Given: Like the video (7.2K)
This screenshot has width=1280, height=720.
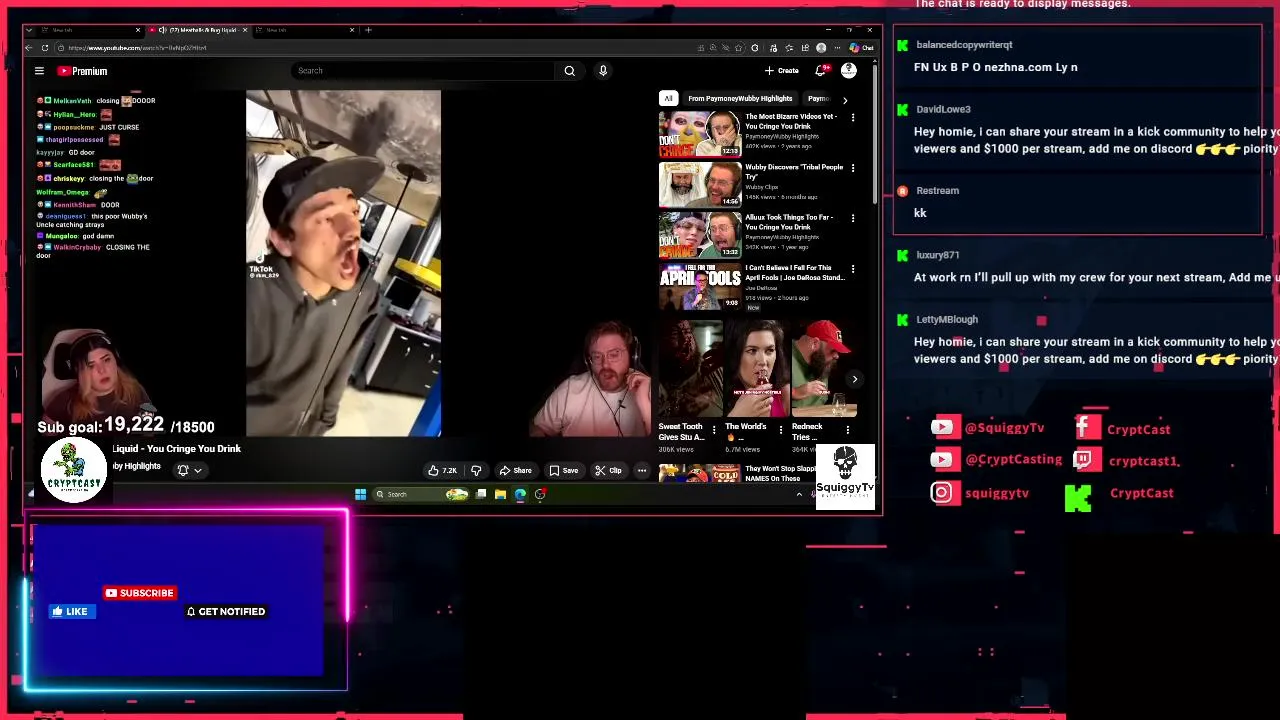Looking at the screenshot, I should [442, 470].
